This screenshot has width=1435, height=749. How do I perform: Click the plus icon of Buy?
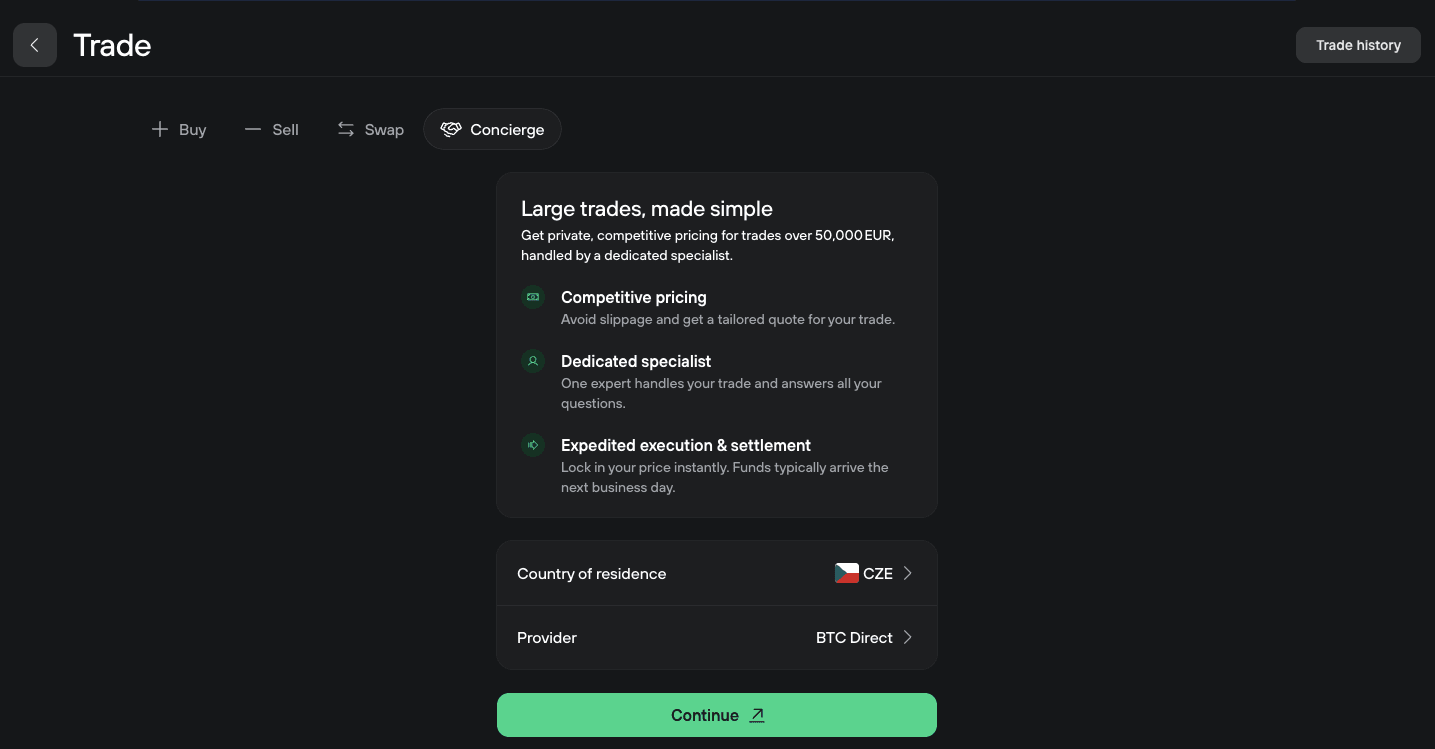(x=159, y=129)
